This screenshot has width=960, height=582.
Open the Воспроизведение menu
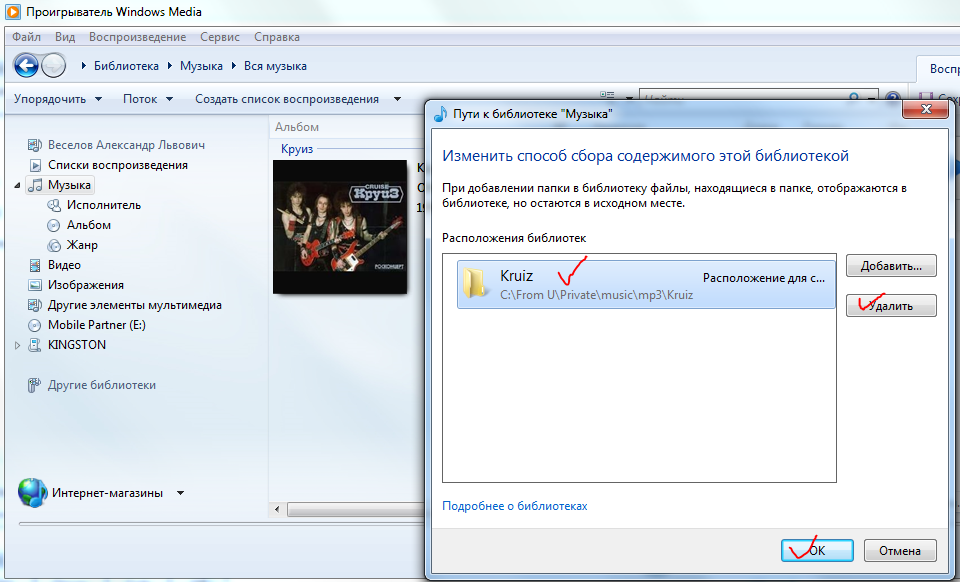[x=137, y=37]
